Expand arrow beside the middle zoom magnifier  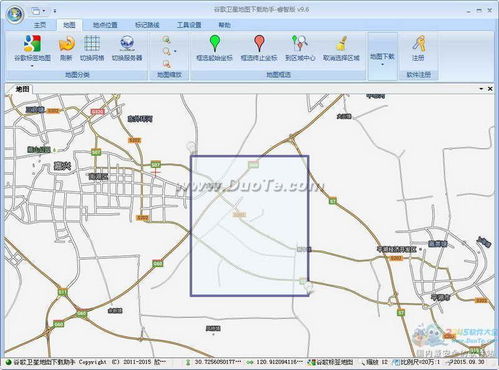(175, 51)
